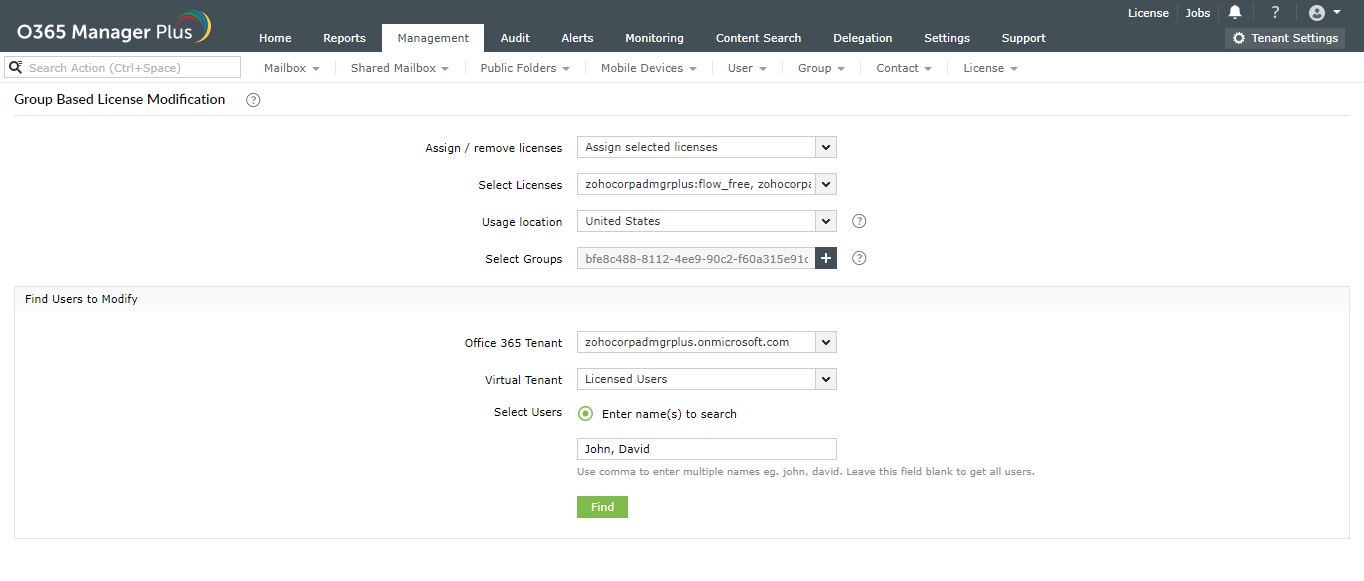The image size is (1364, 581).
Task: Open the notifications bell icon
Action: point(1235,12)
